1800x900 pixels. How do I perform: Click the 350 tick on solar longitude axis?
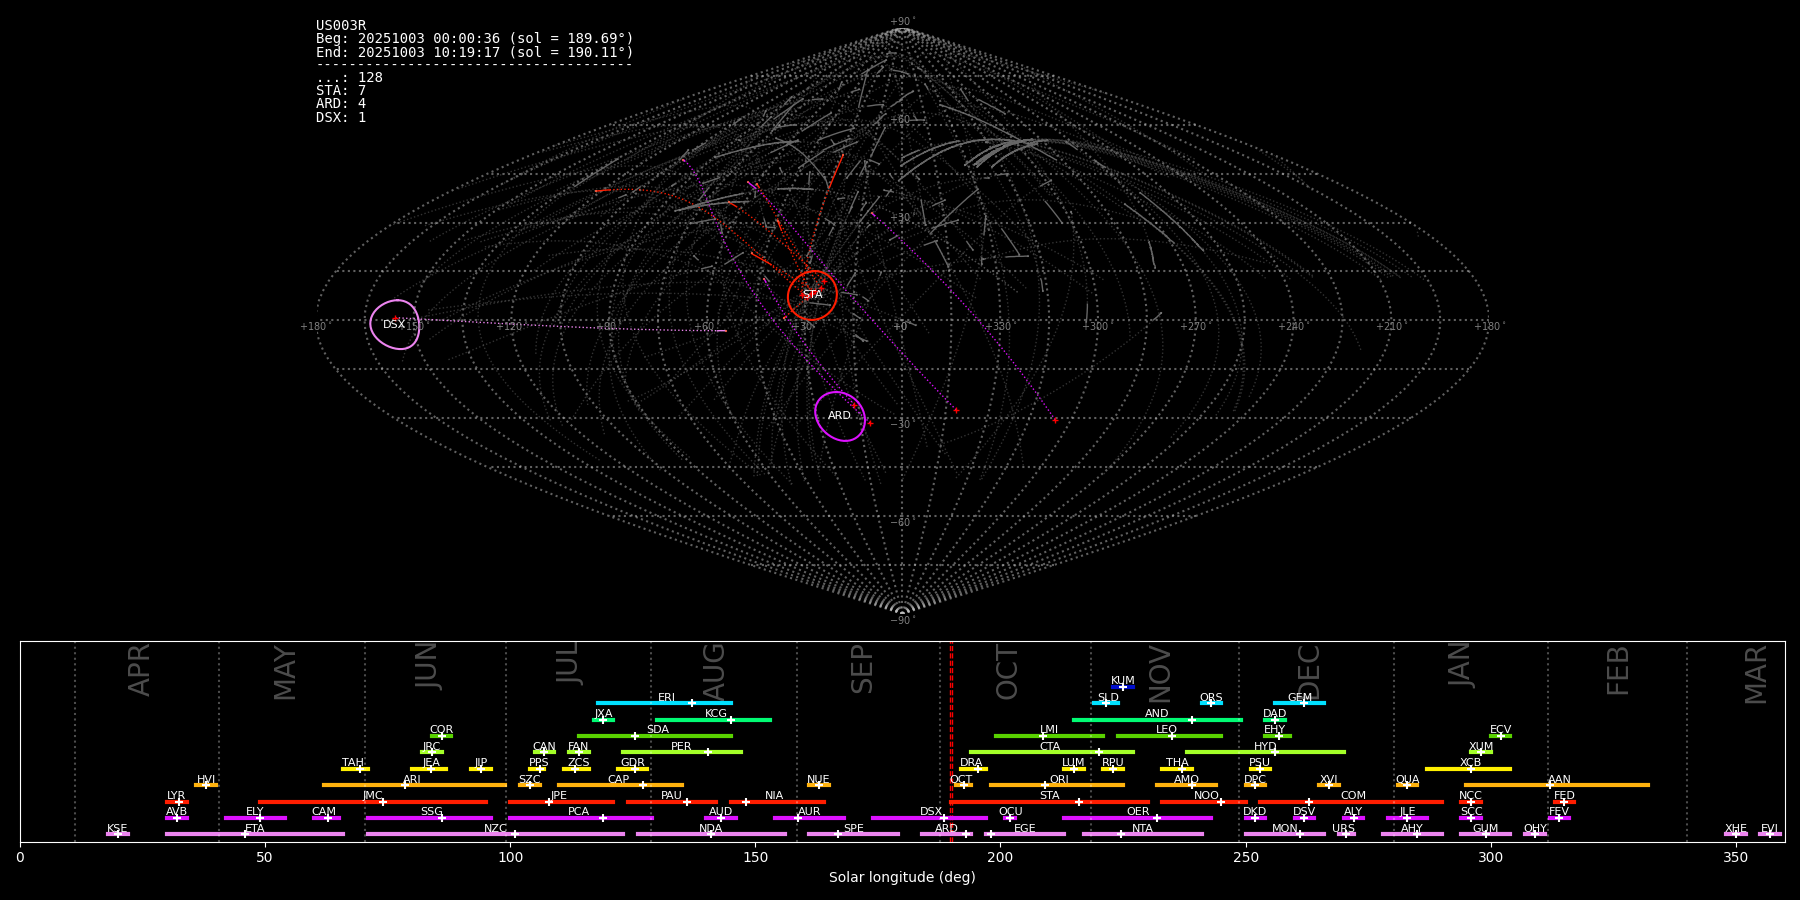coord(1735,857)
